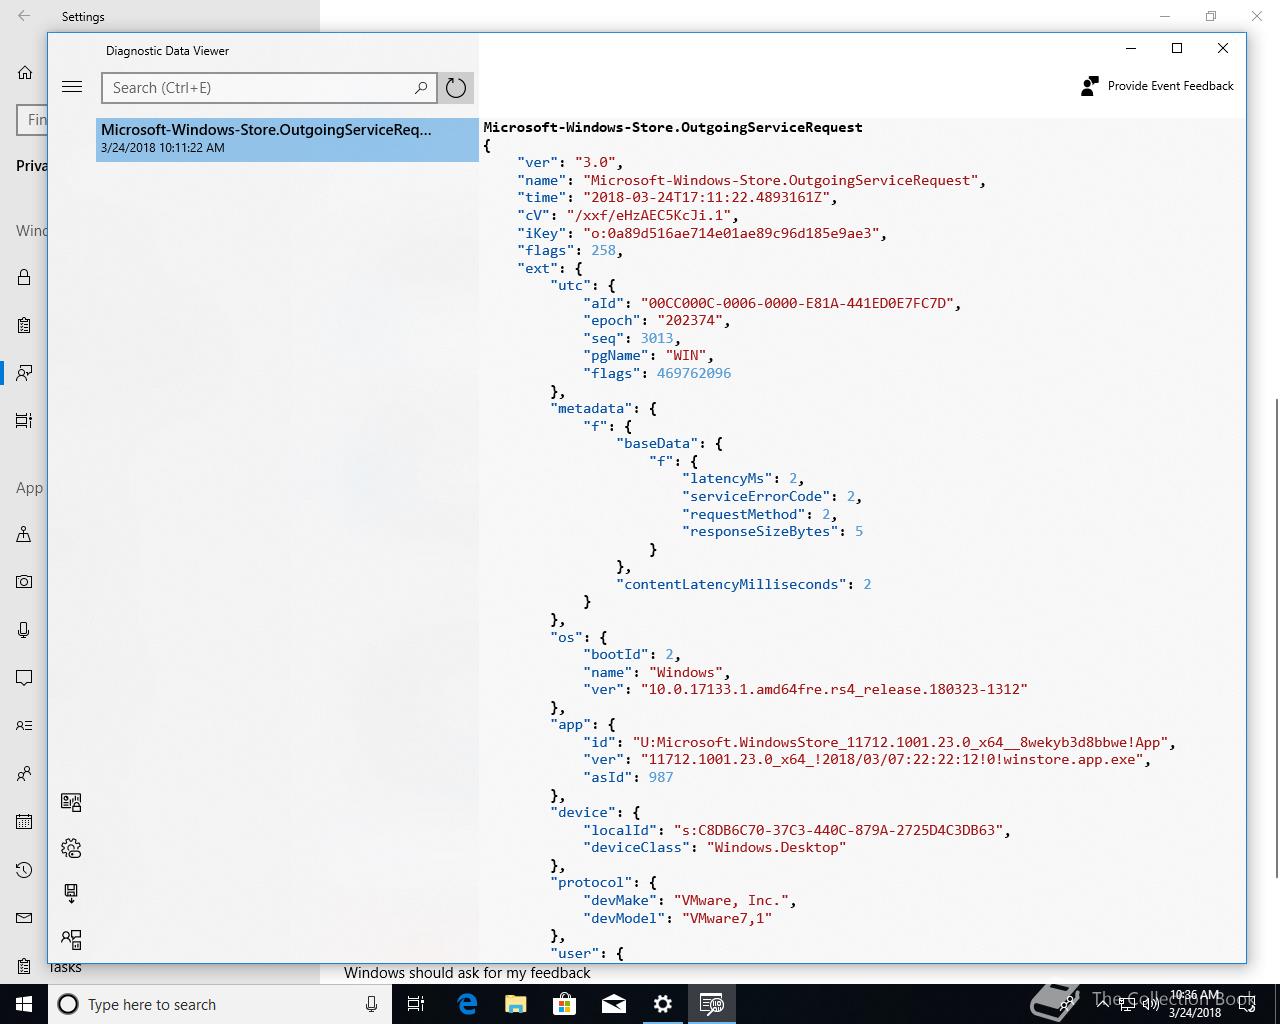The width and height of the screenshot is (1280, 1024).
Task: Click the "responseSizeBytes": 5 line
Action: 773,531
